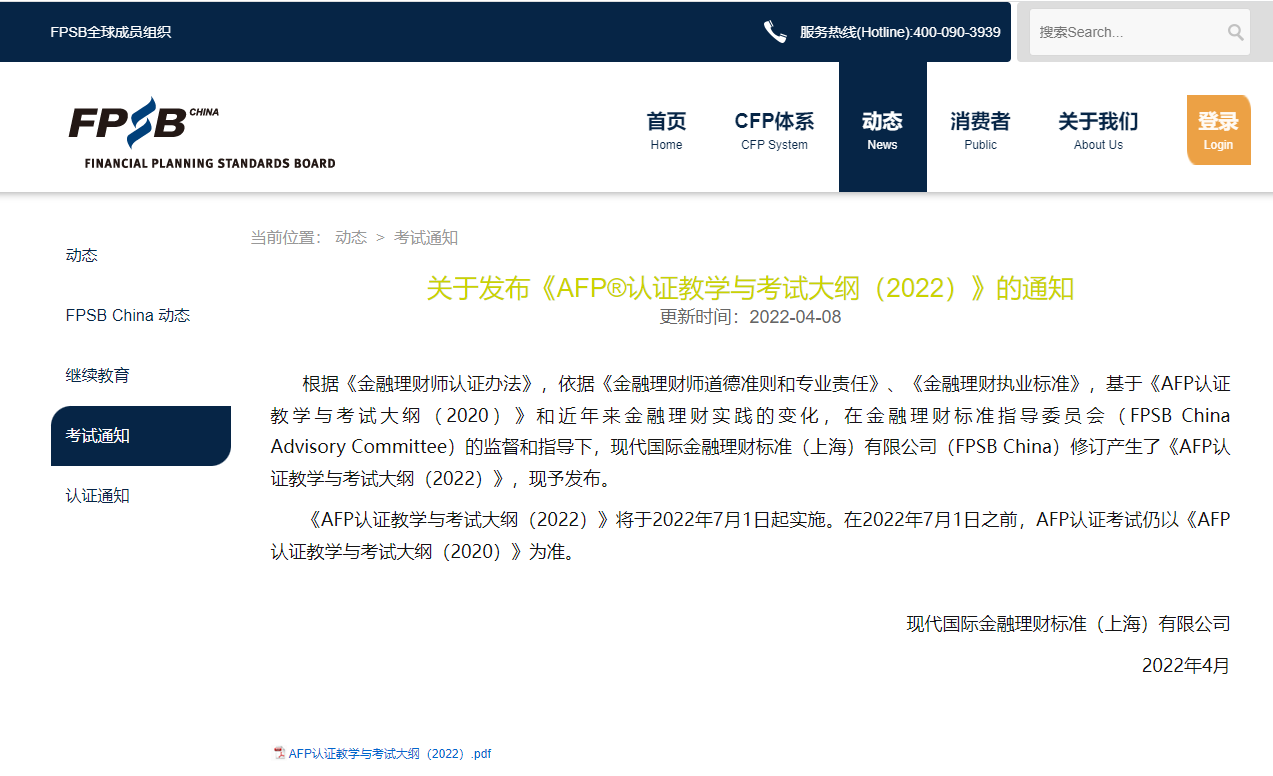The width and height of the screenshot is (1273, 776).
Task: Open the CFP体系 CFP System menu
Action: [x=774, y=130]
